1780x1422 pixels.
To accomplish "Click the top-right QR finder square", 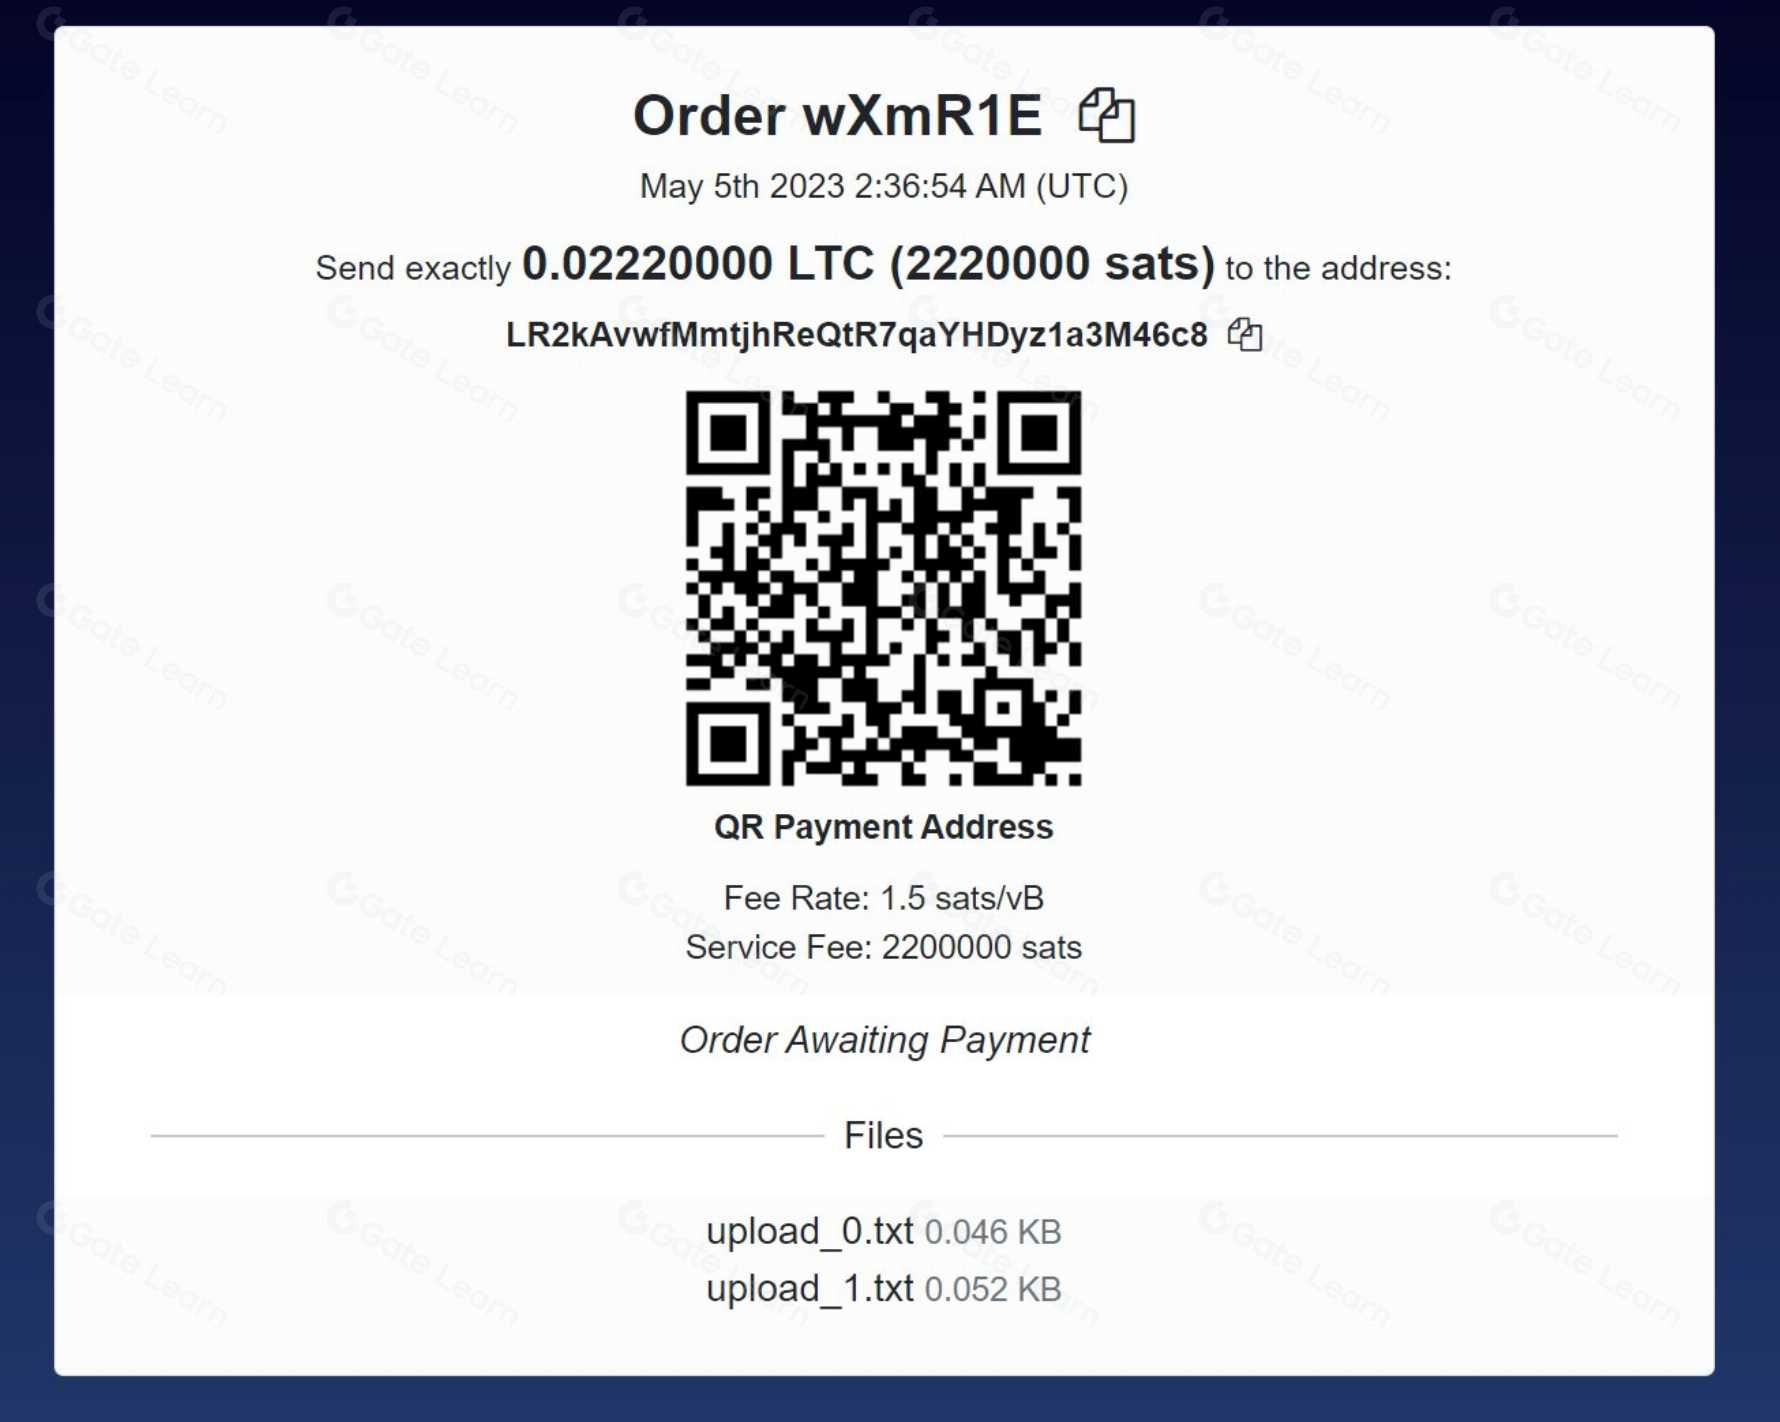I will tap(1039, 433).
